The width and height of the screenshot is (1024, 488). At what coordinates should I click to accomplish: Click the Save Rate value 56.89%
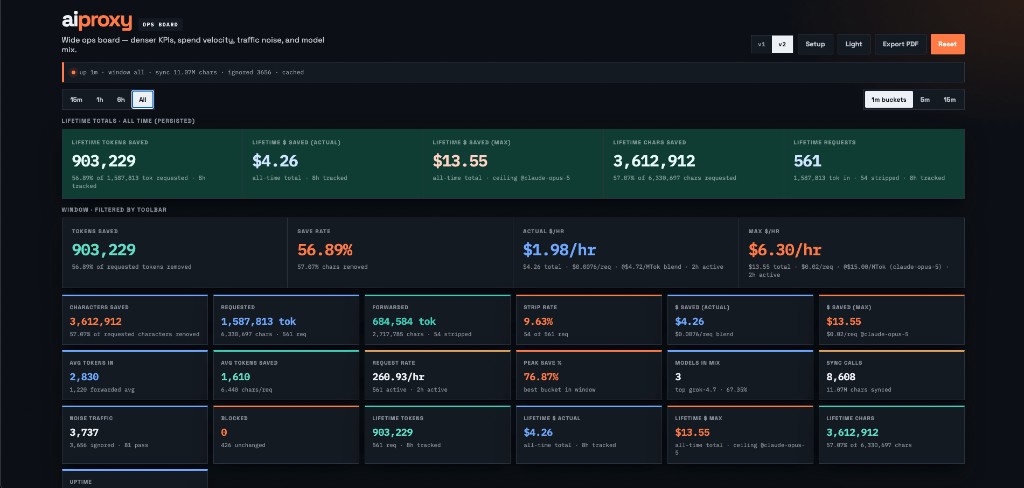325,250
